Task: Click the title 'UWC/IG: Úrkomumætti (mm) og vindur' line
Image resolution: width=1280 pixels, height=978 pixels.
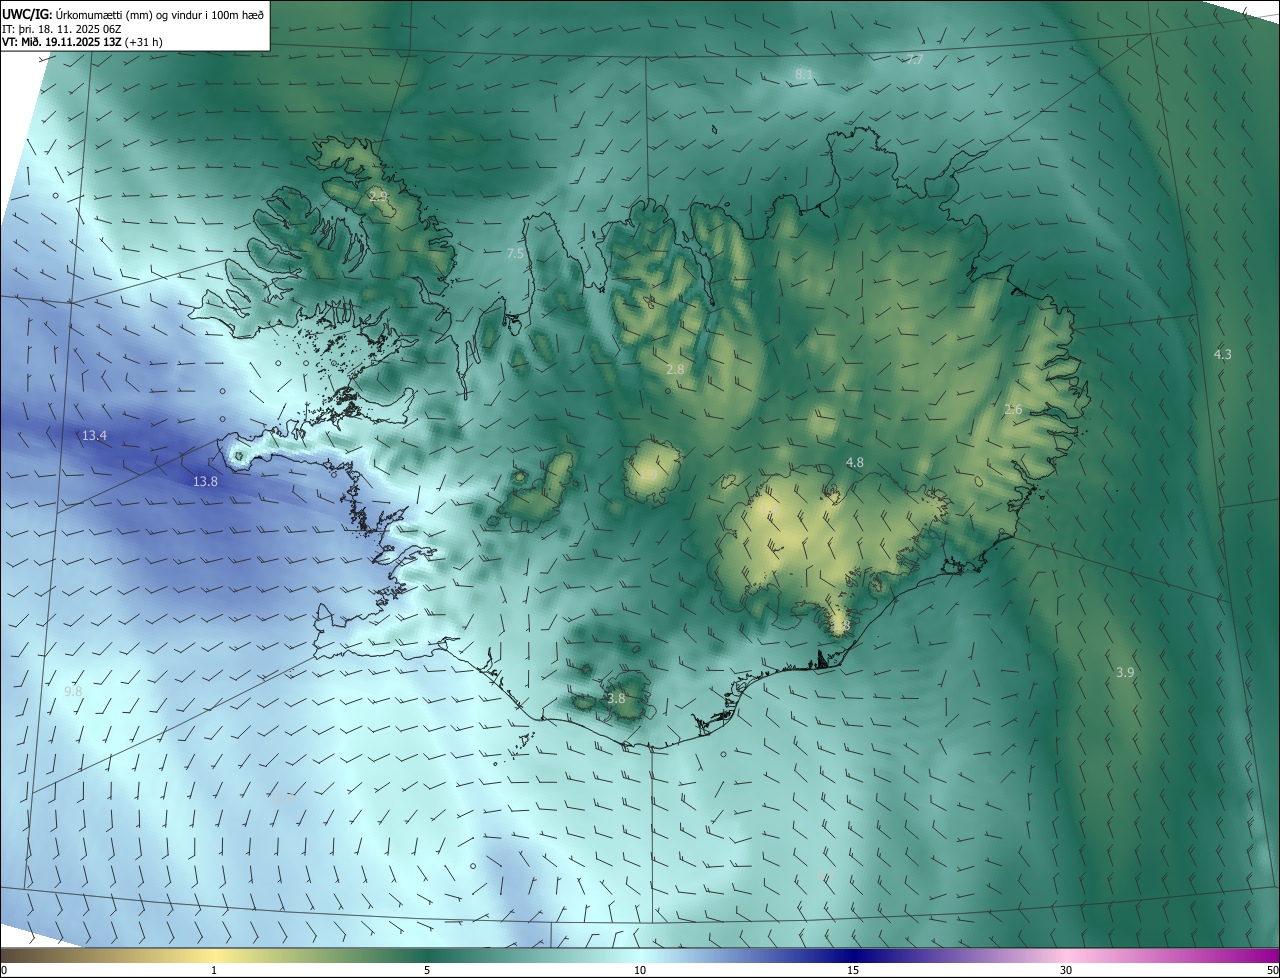Action: pos(133,14)
